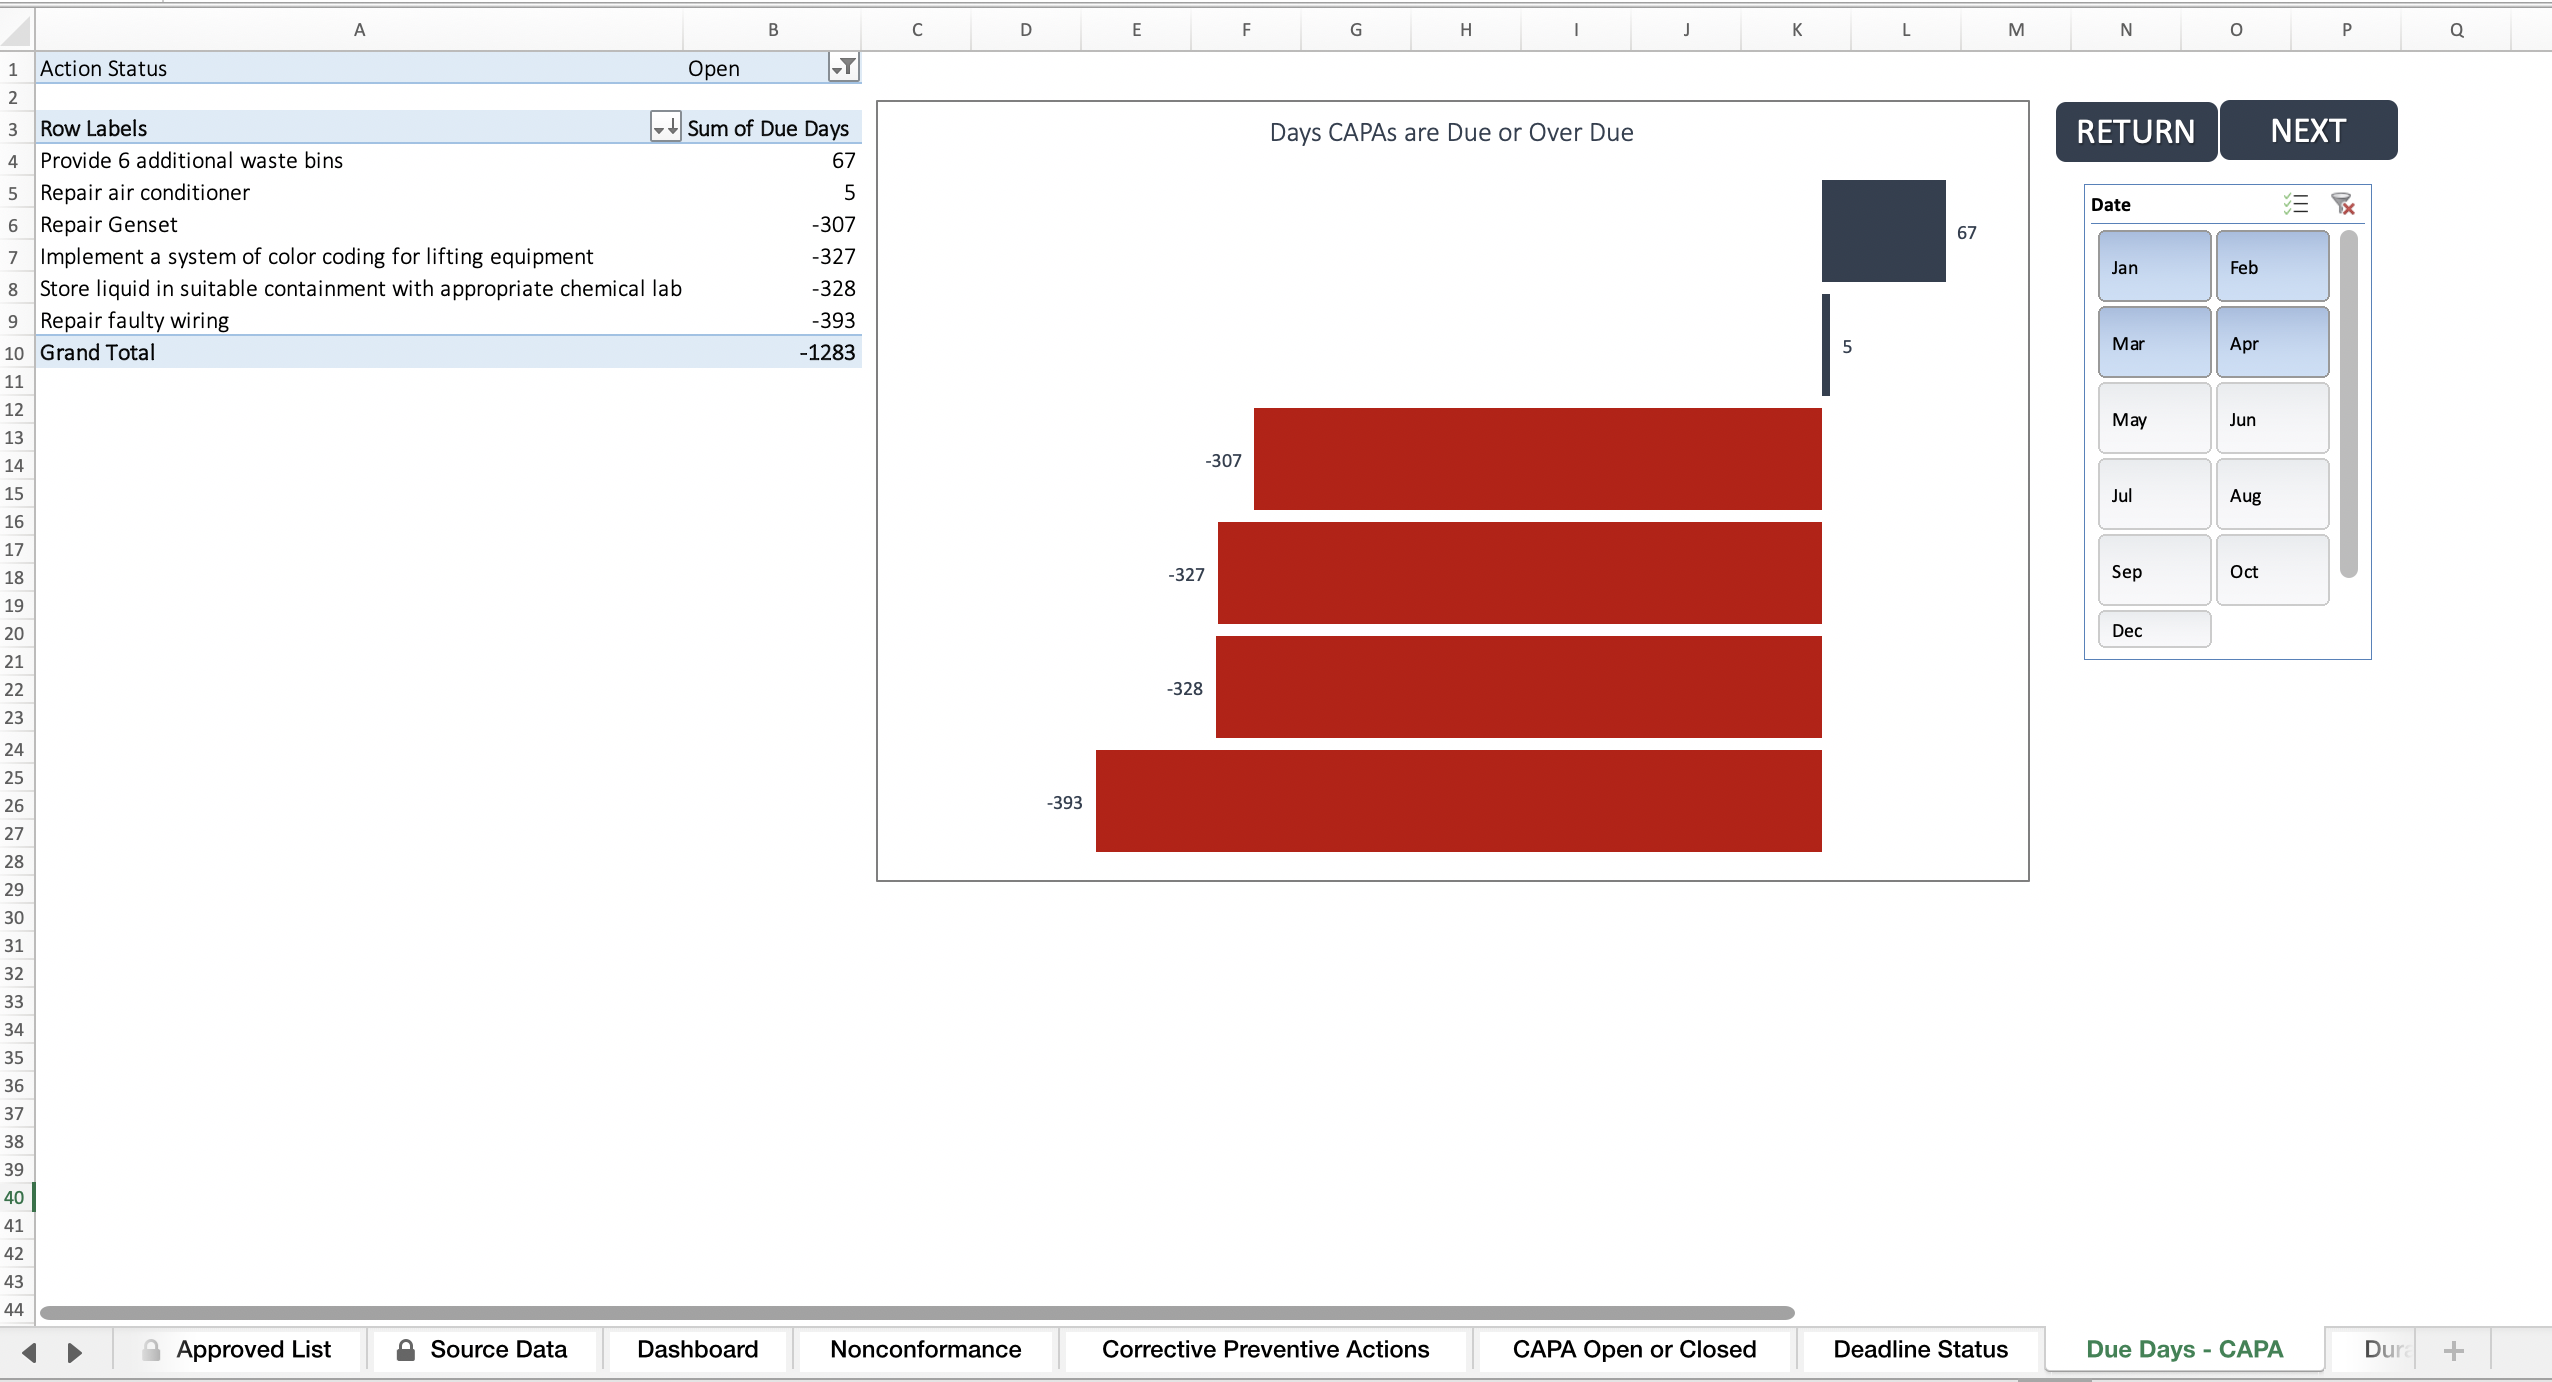This screenshot has height=1382, width=2552.
Task: Toggle Oct in the Date slicer
Action: coord(2272,570)
